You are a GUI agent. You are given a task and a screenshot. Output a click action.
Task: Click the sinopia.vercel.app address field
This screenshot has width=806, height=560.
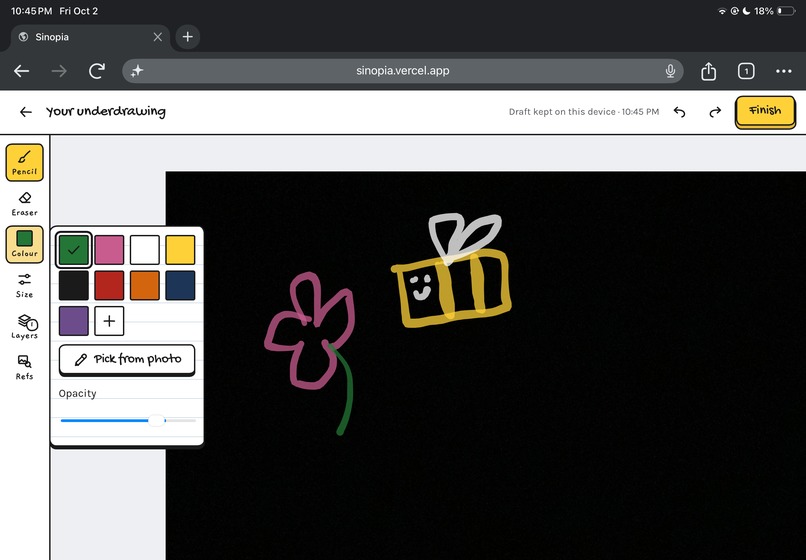tap(402, 71)
